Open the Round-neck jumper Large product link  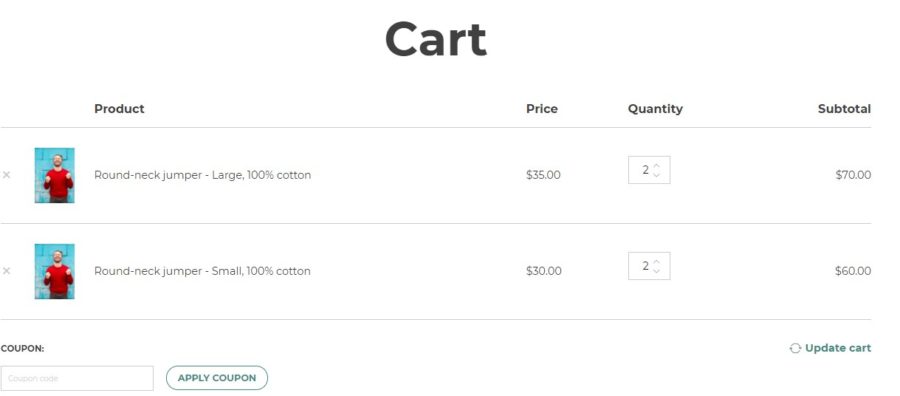point(203,175)
